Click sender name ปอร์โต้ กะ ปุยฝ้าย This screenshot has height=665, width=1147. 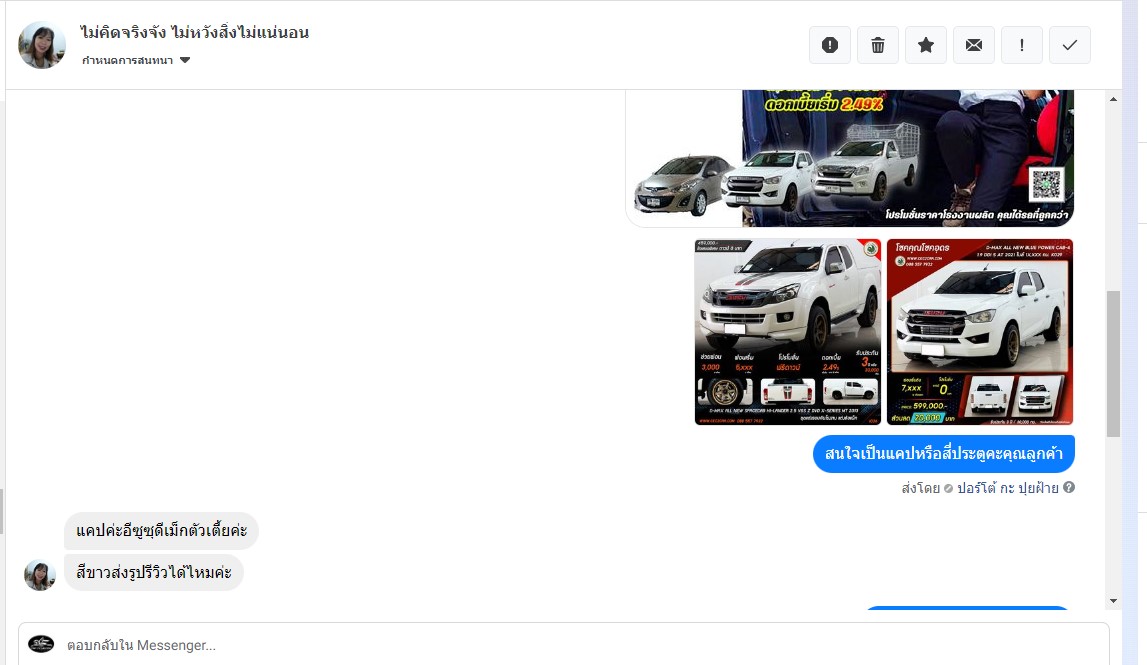pos(1008,488)
